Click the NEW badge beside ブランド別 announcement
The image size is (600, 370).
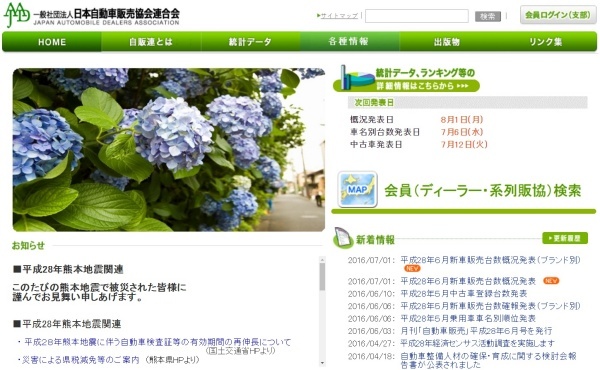412,269
